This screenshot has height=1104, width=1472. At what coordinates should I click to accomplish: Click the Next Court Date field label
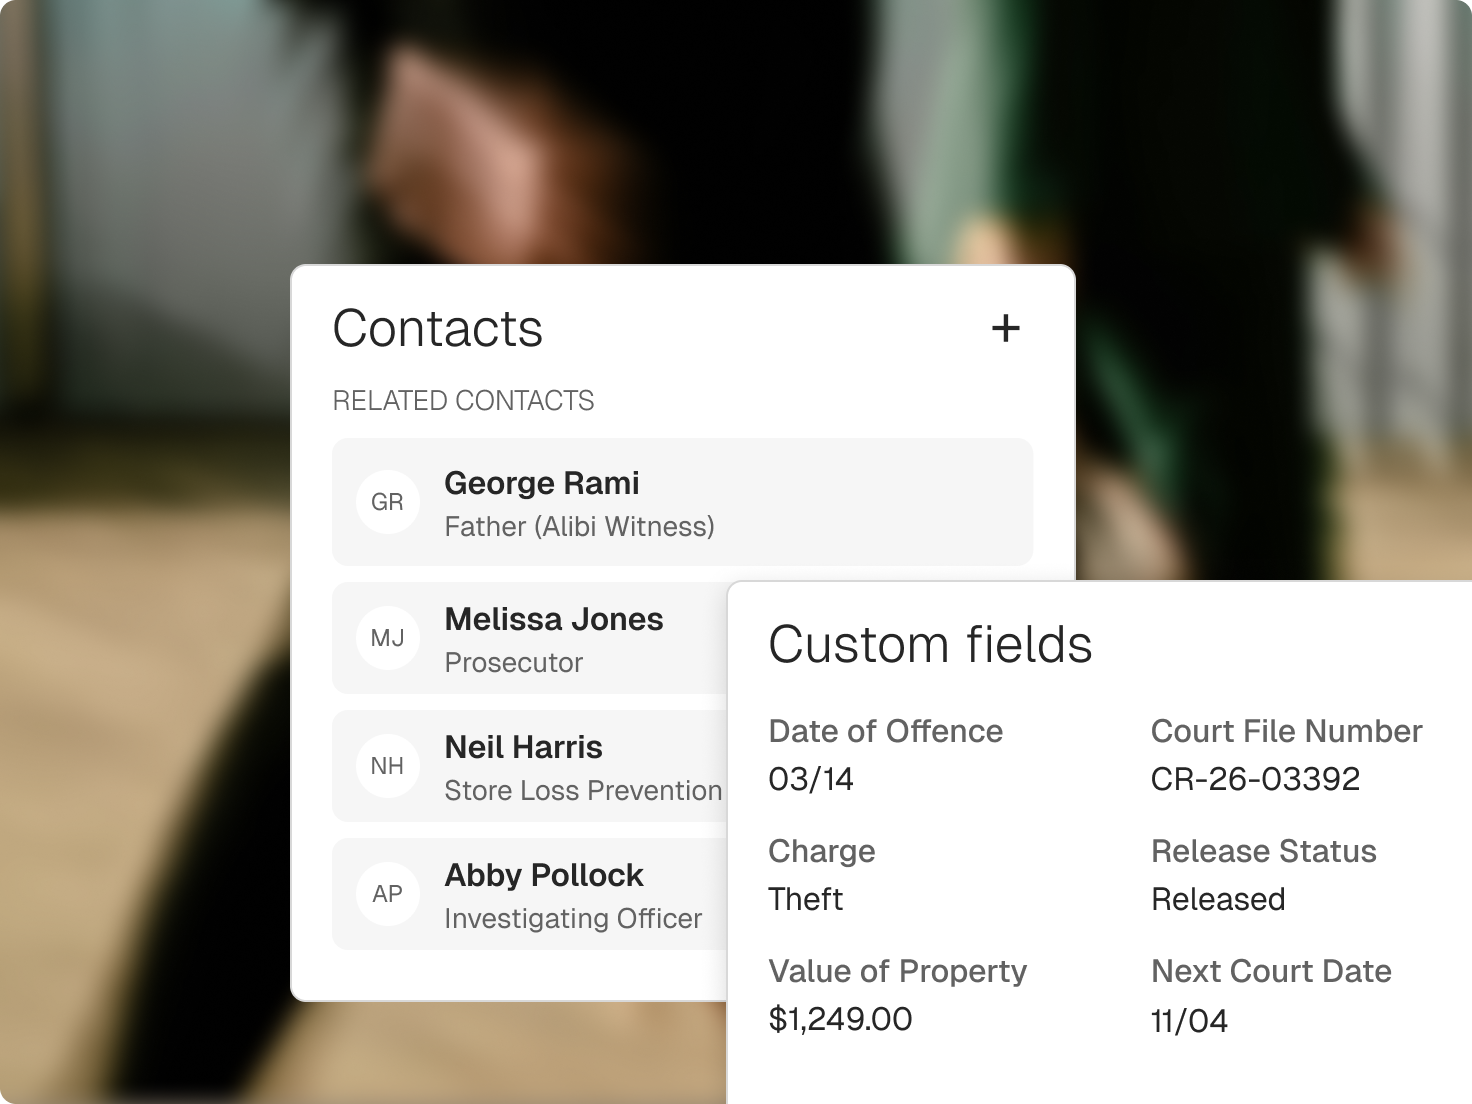(1271, 971)
